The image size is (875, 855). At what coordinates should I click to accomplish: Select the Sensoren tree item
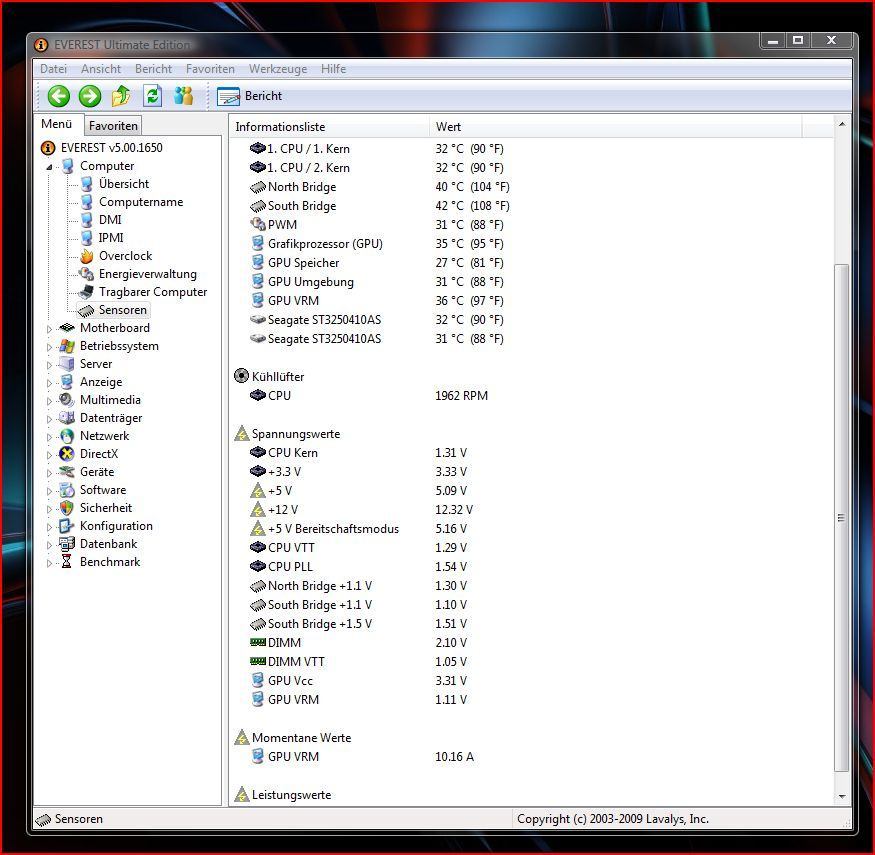pyautogui.click(x=113, y=310)
